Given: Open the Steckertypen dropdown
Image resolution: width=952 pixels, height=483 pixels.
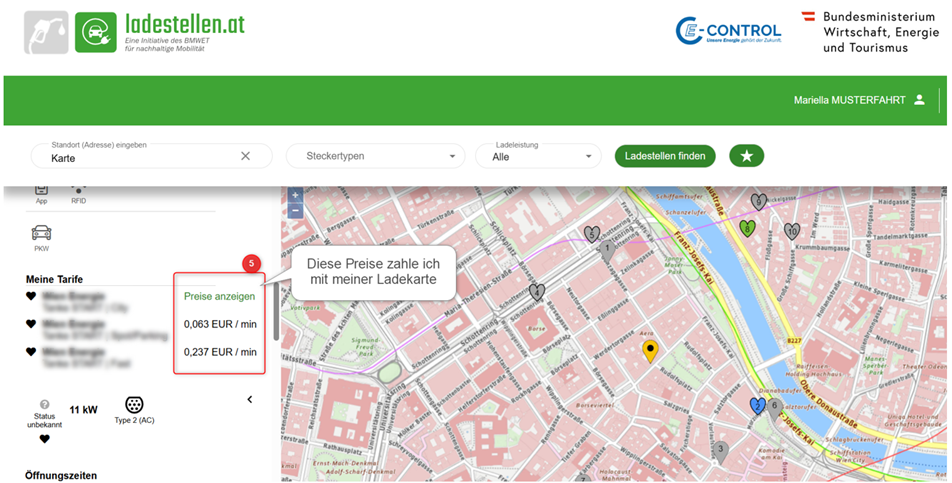Looking at the screenshot, I should [375, 156].
